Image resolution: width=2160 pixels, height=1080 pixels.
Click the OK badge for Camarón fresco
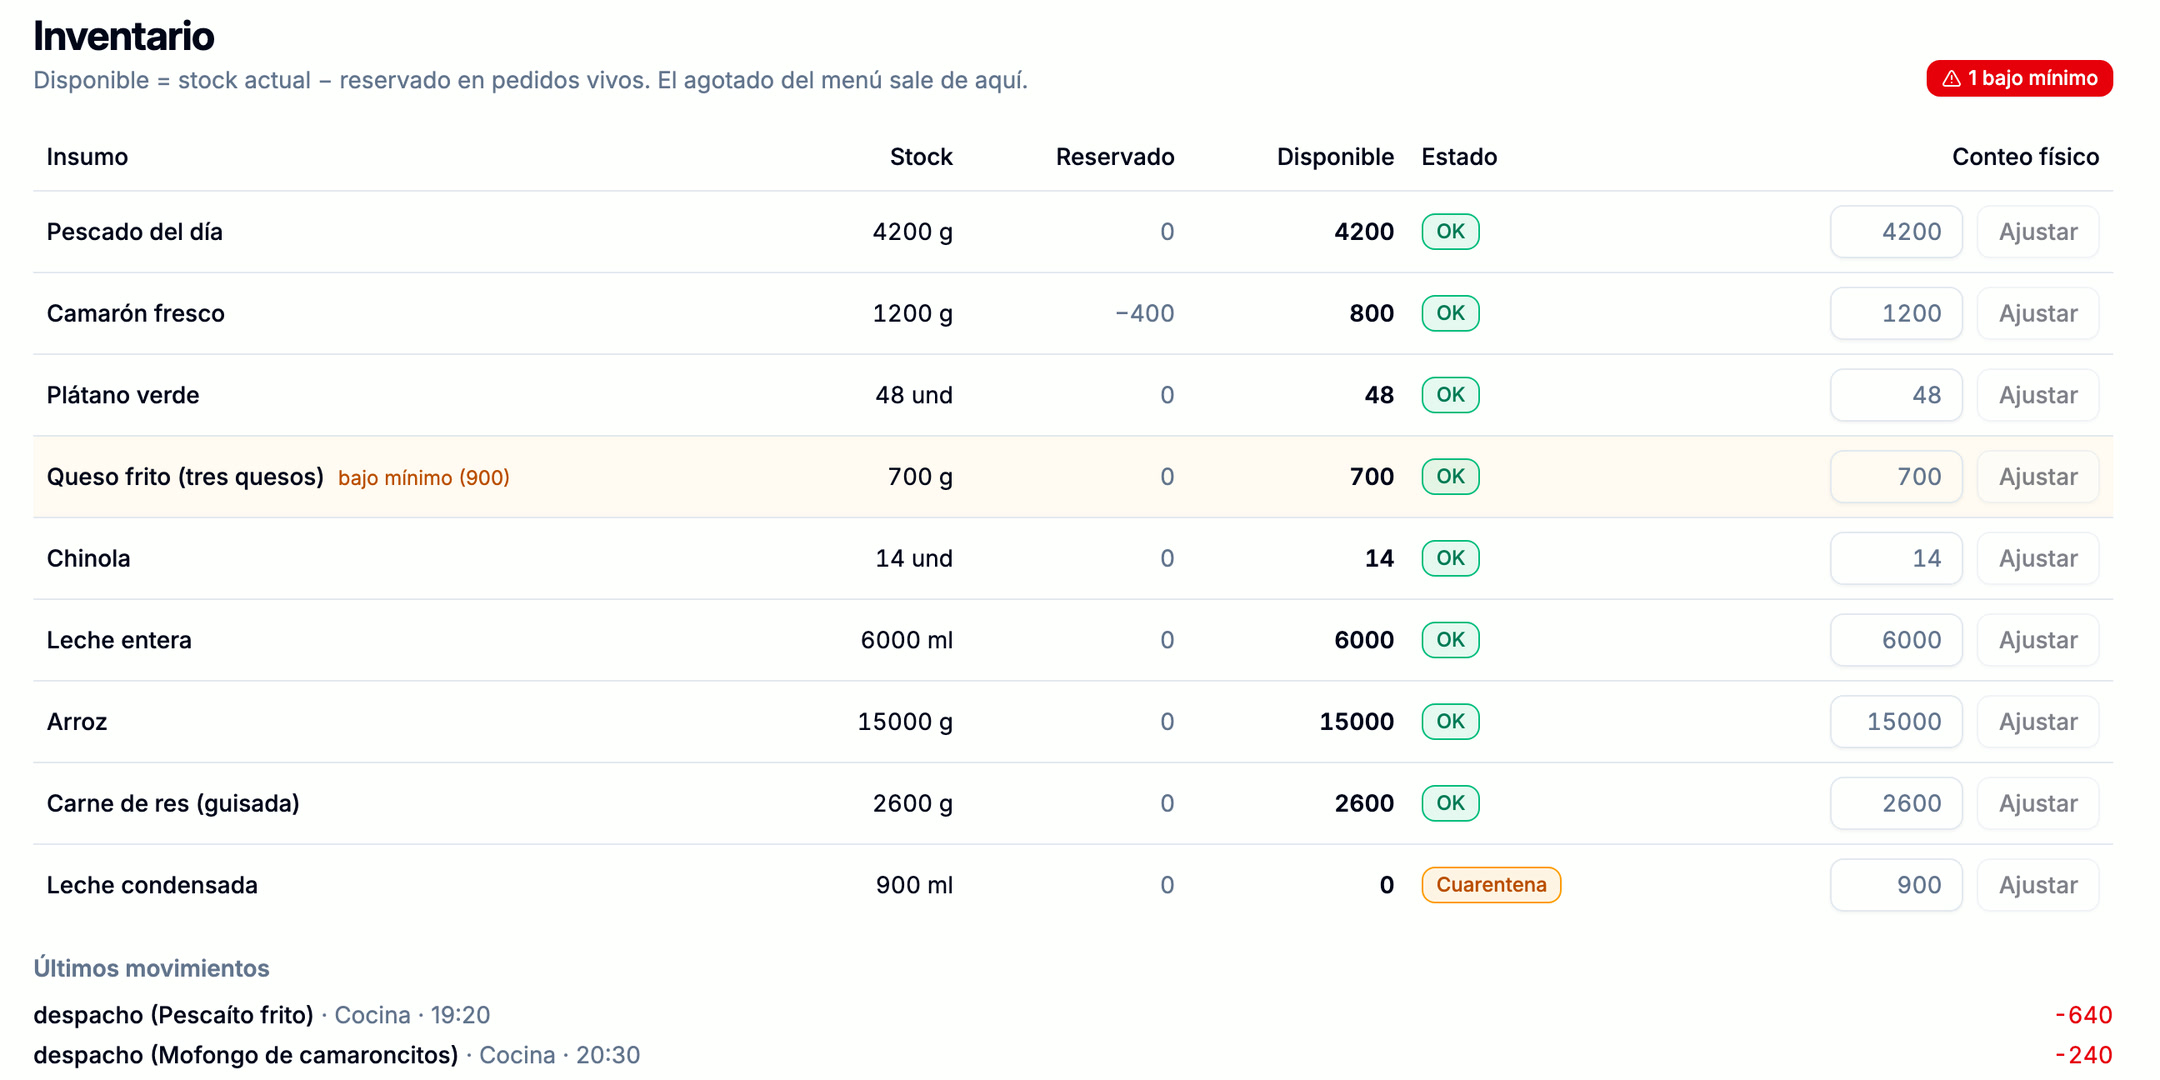[x=1450, y=314]
